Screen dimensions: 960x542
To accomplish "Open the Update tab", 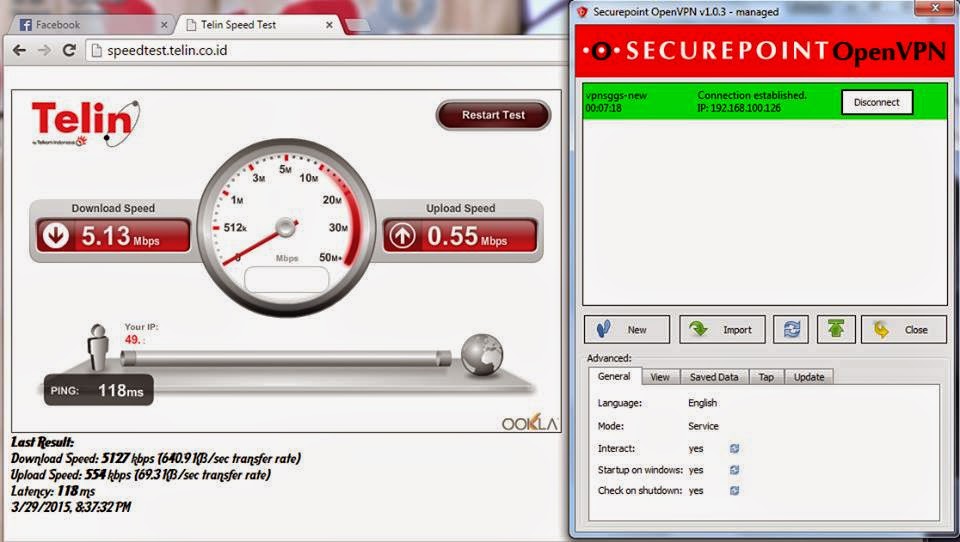I will [x=809, y=377].
